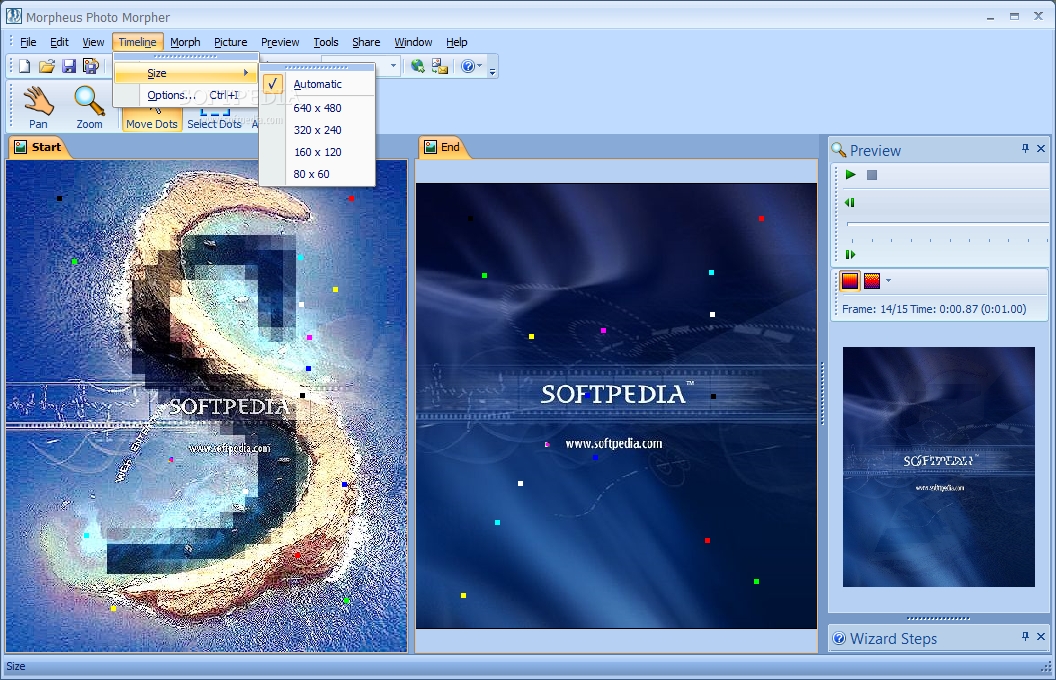This screenshot has width=1056, height=680.
Task: Select the dithered gradient render mode icon
Action: point(872,281)
